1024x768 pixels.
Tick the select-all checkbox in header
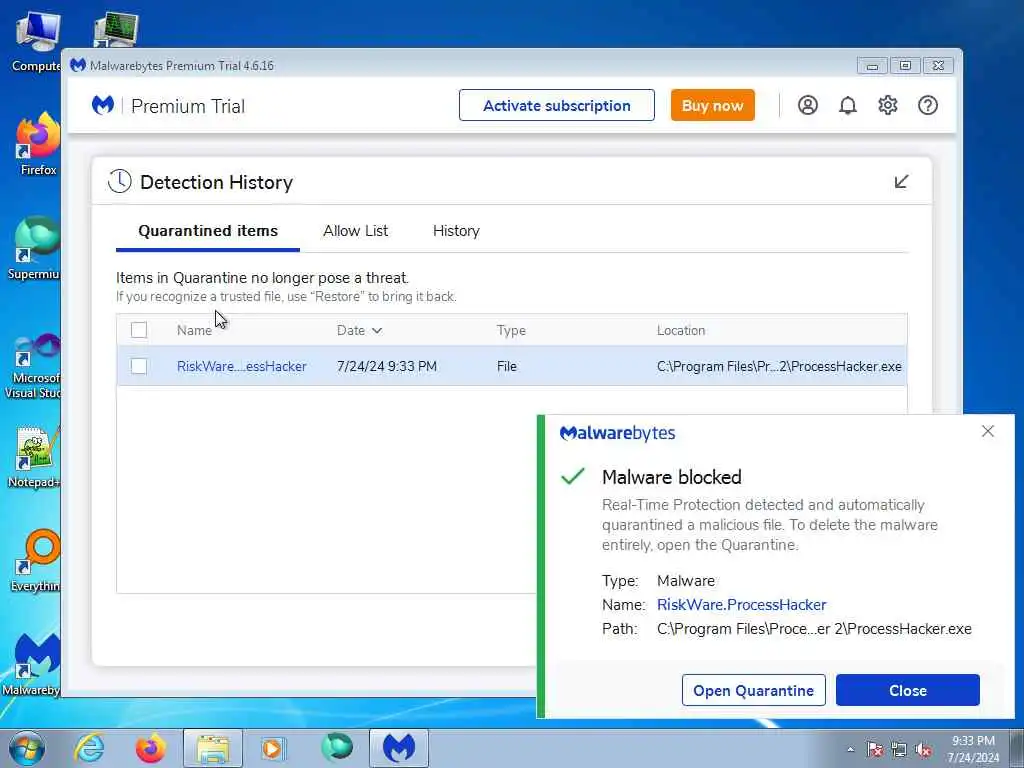point(138,330)
